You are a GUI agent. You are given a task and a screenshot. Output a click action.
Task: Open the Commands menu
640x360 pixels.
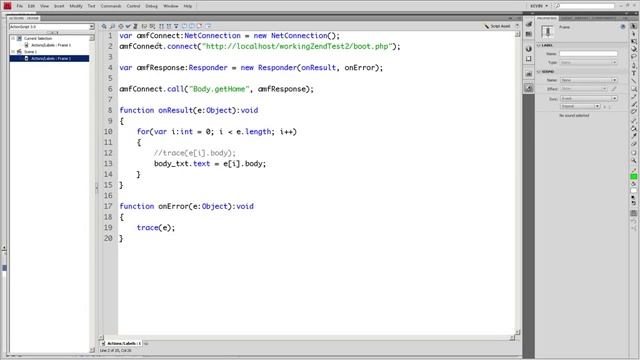[111, 6]
